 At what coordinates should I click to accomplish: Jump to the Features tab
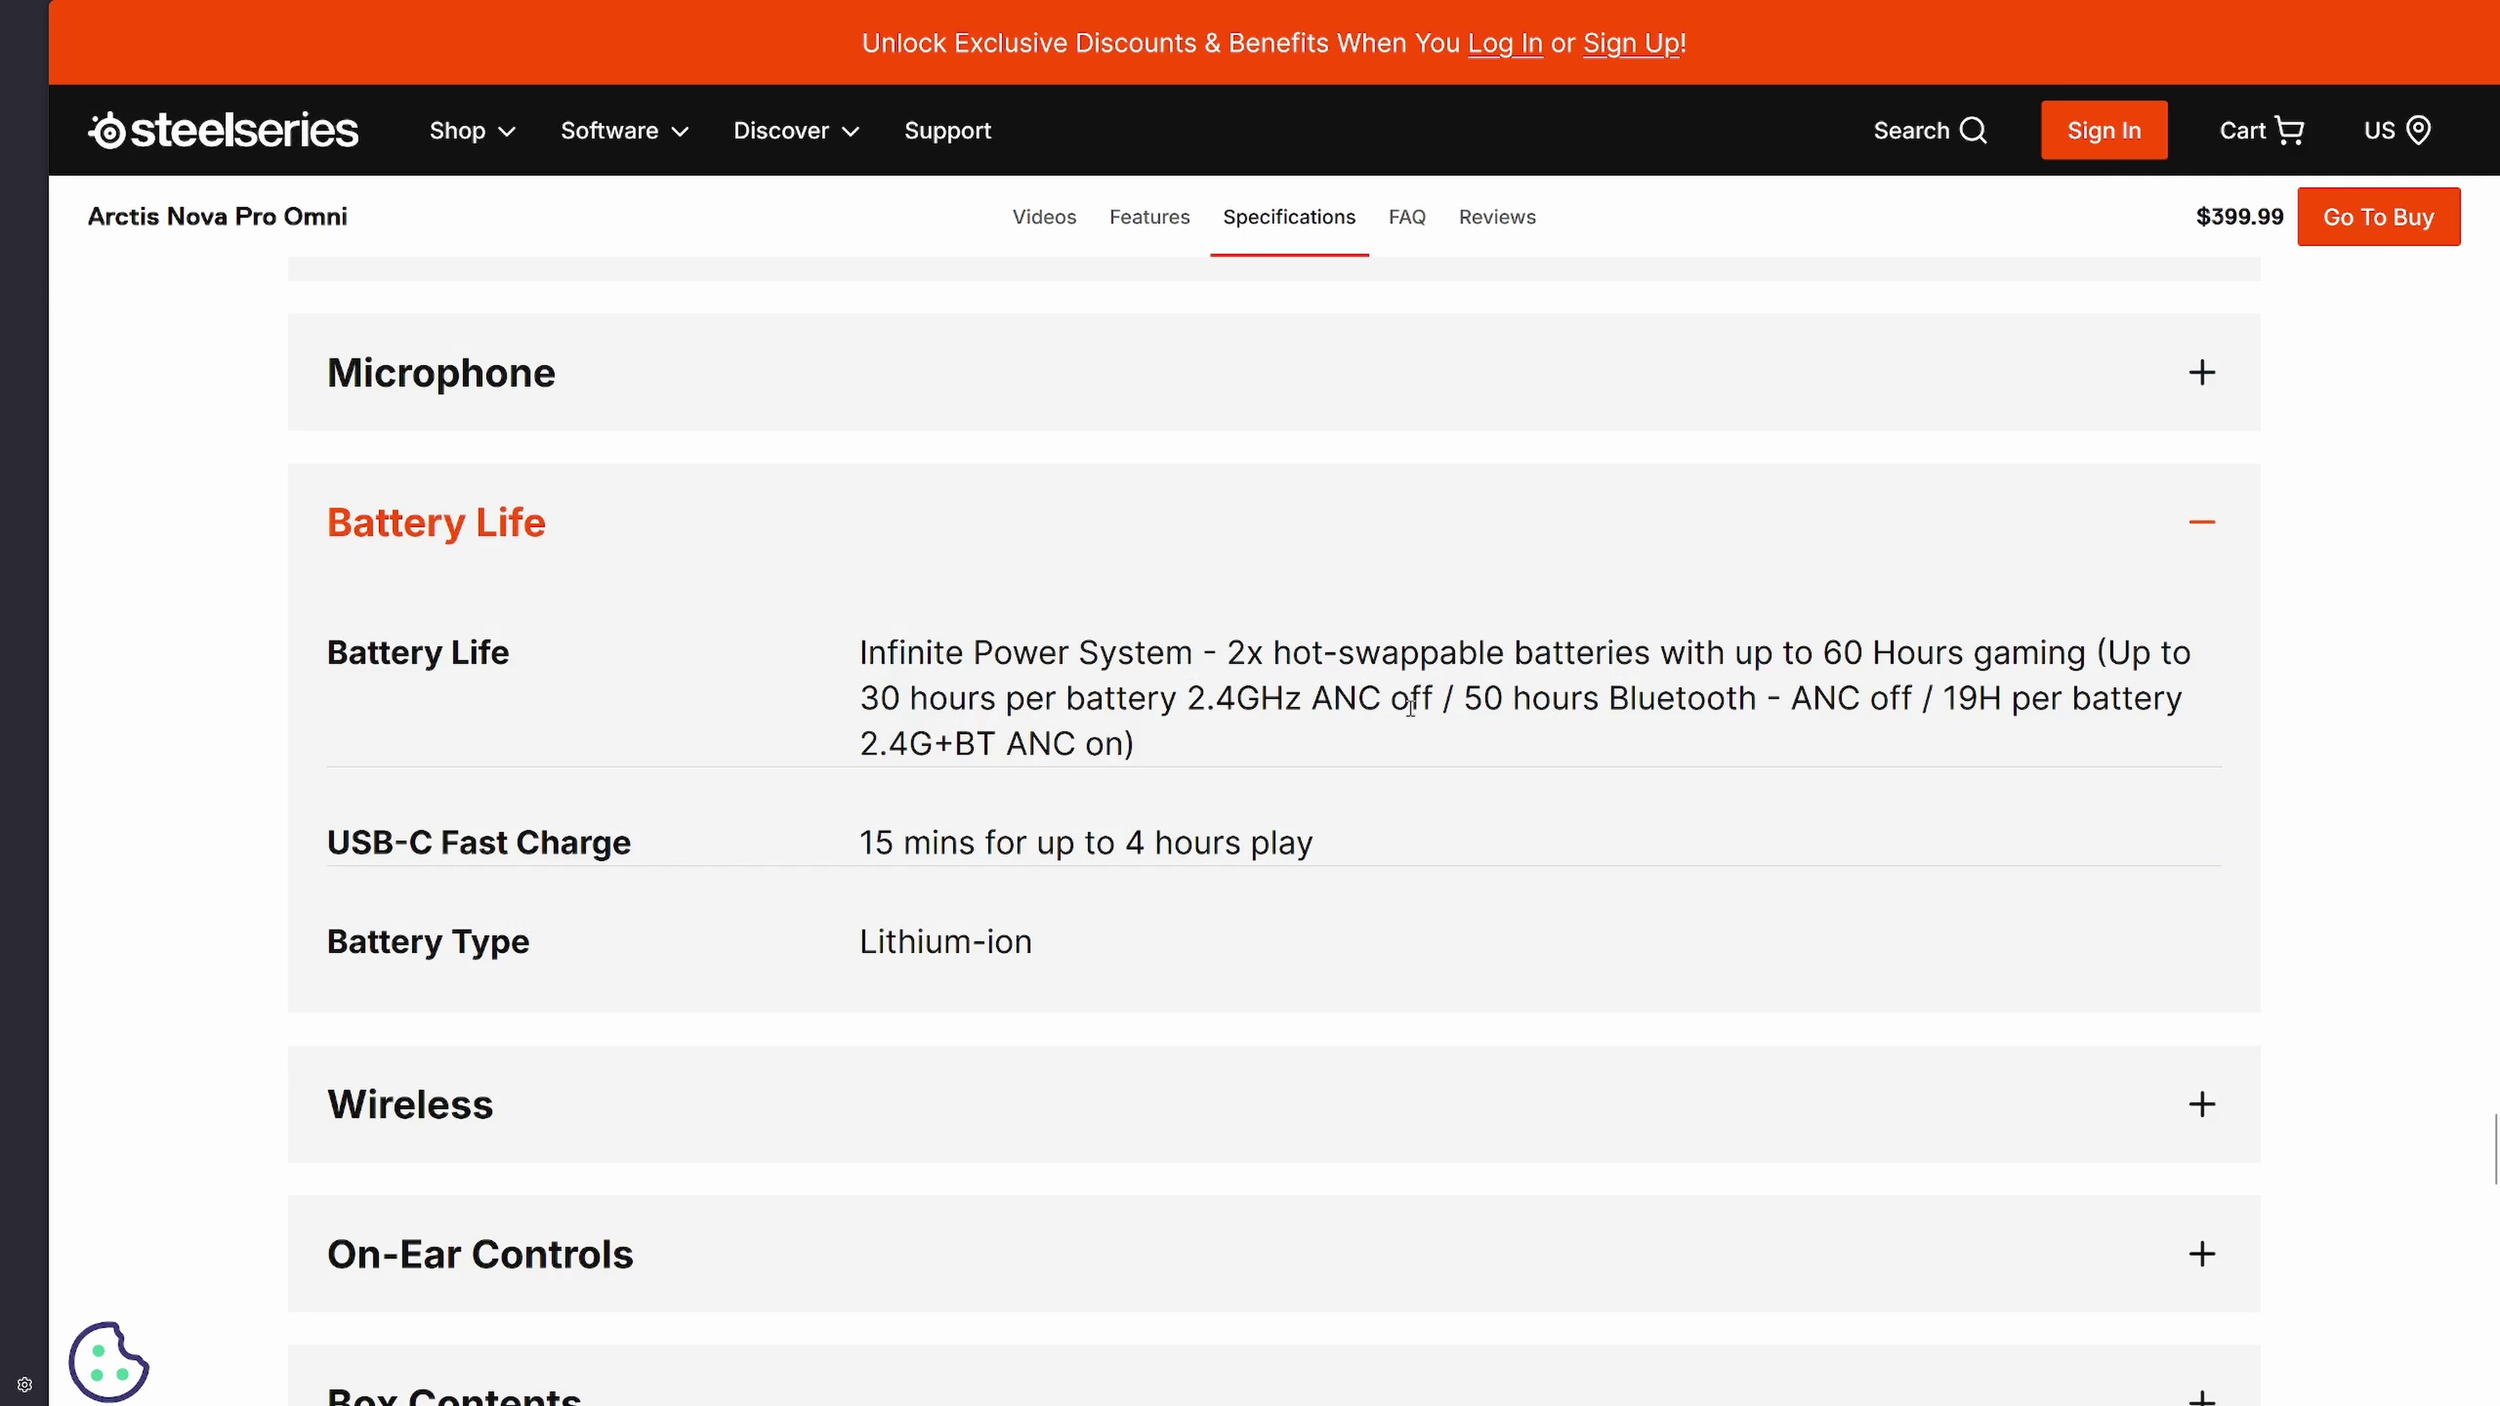pyautogui.click(x=1149, y=217)
